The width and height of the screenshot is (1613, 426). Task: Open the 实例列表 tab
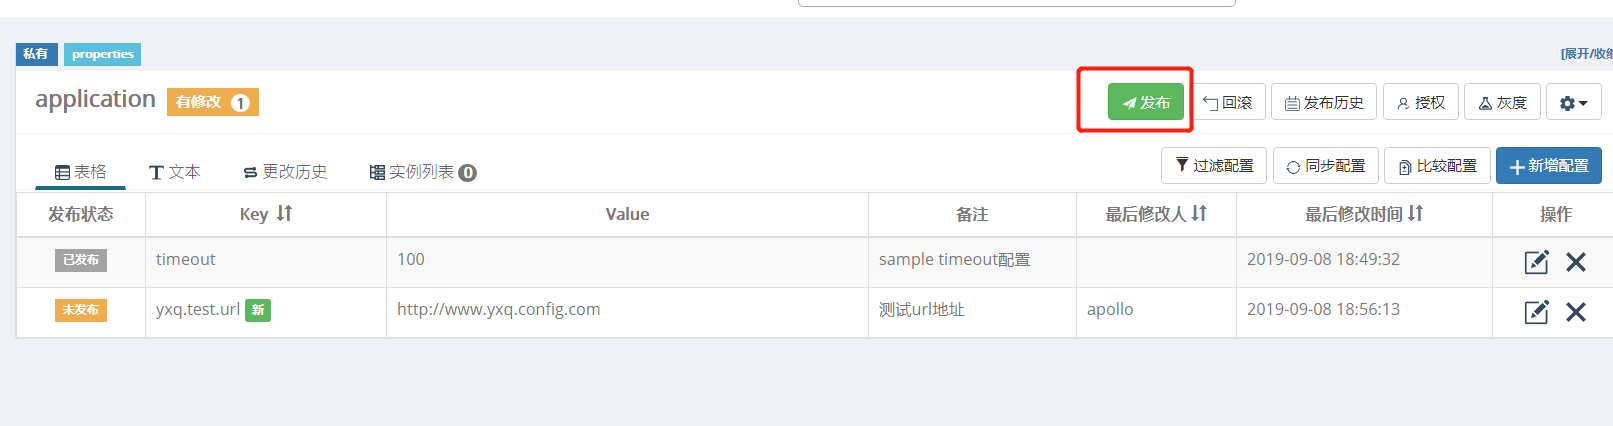423,172
